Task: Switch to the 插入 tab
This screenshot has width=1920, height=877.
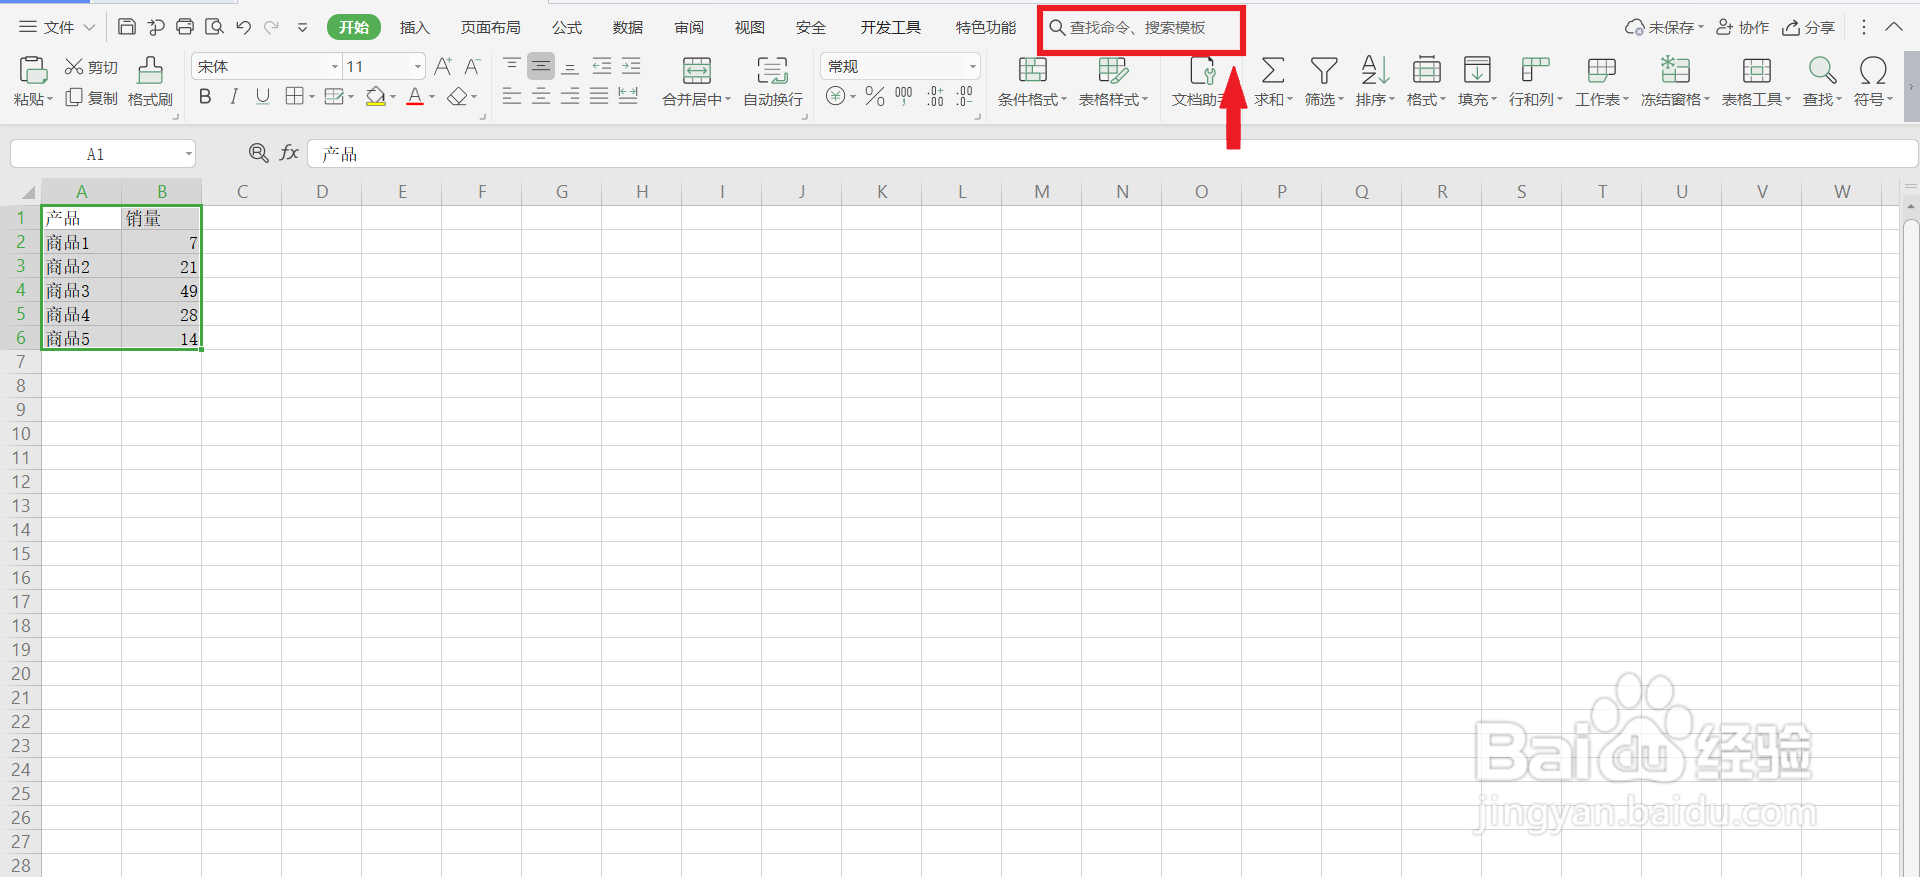Action: (414, 27)
